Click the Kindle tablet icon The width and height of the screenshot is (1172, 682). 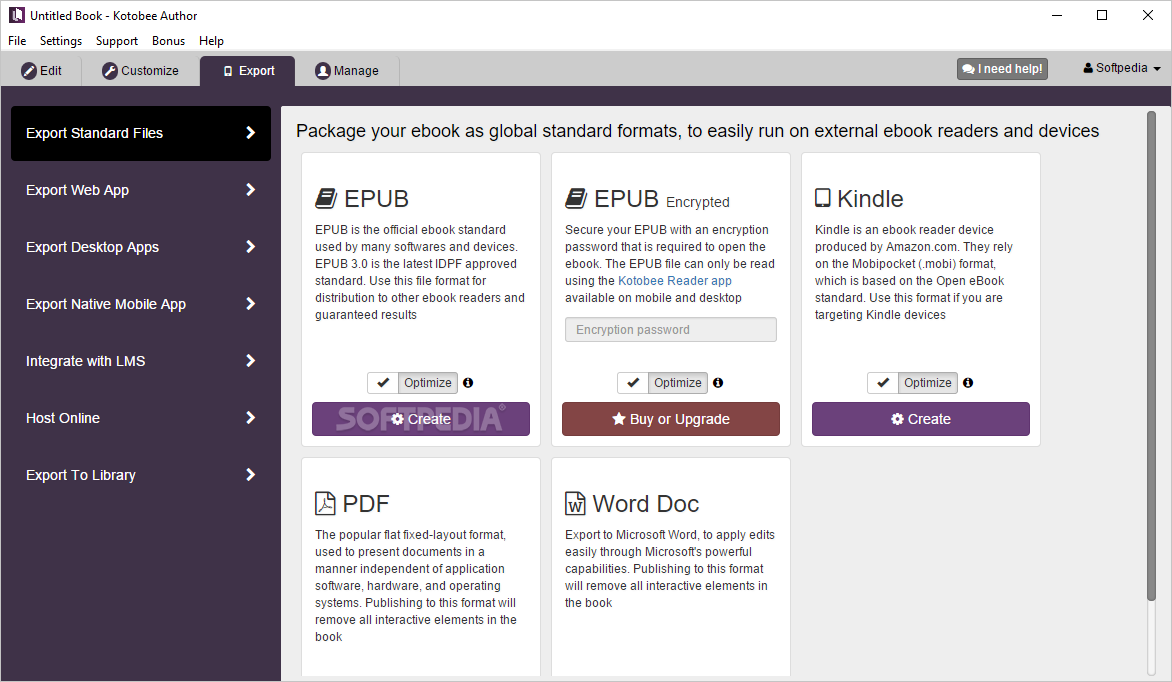823,197
